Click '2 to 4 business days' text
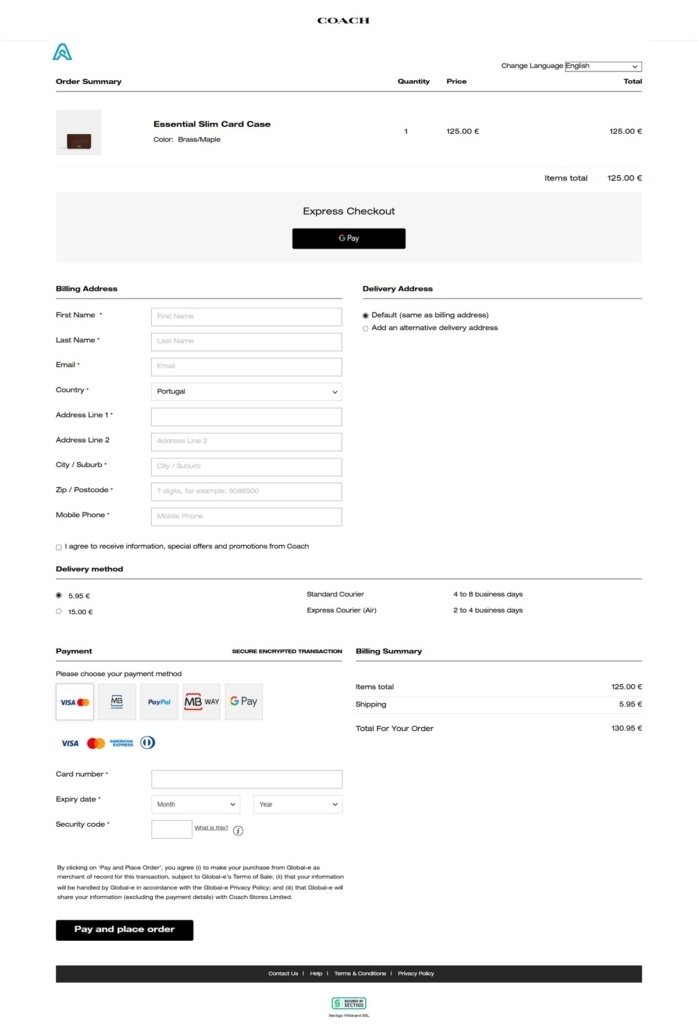The image size is (698, 1024). coord(488,610)
